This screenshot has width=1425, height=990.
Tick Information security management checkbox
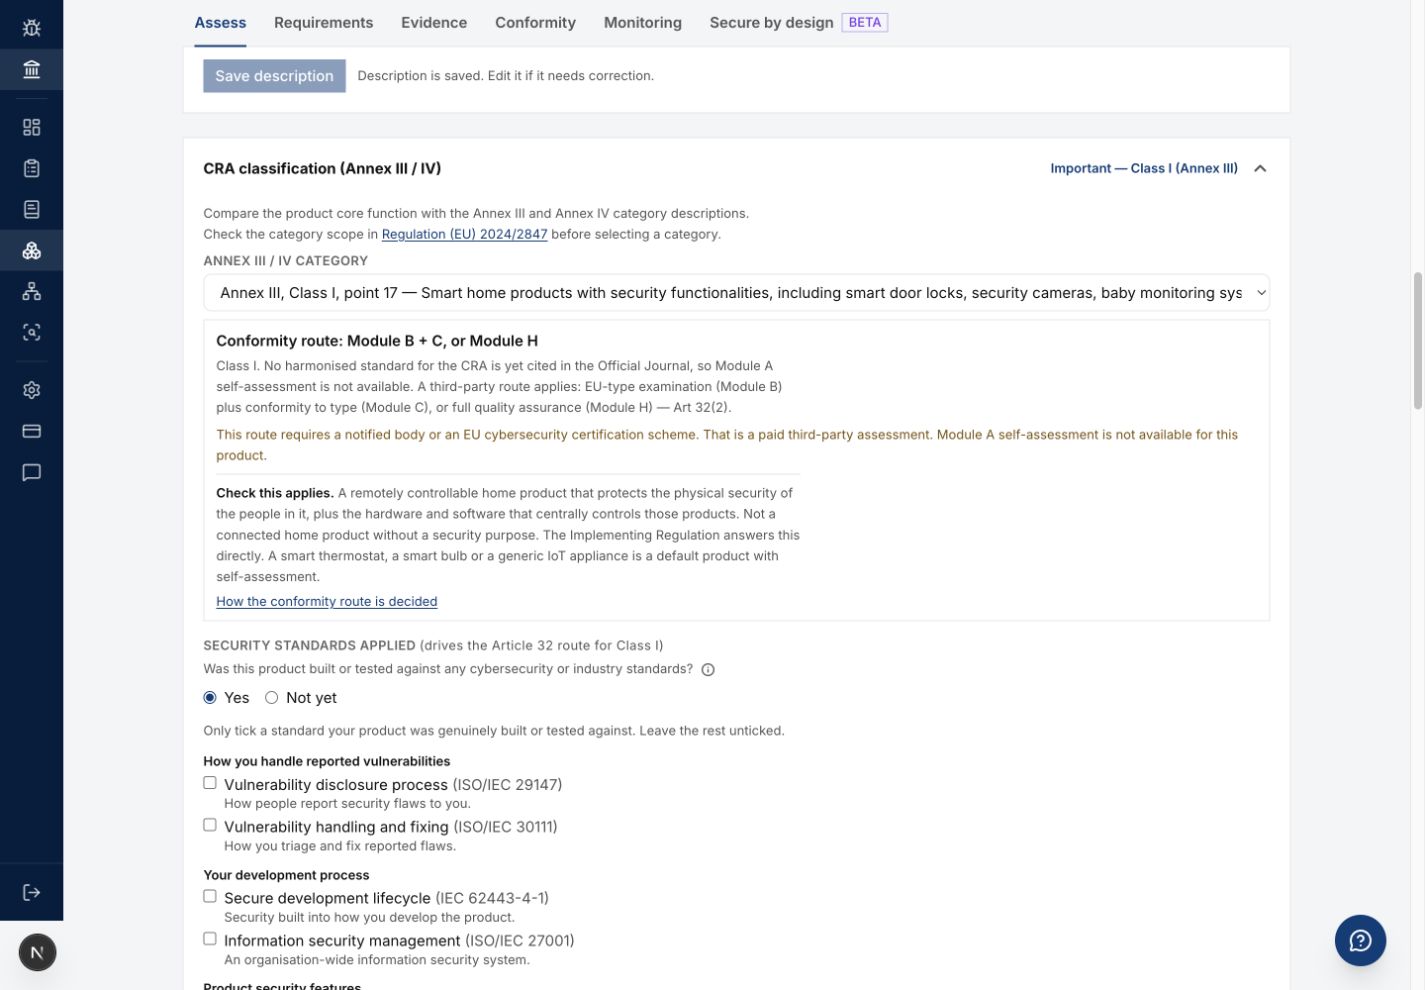pos(210,939)
